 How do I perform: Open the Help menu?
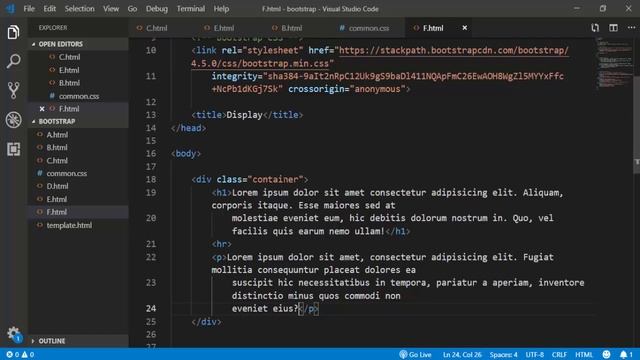221,9
